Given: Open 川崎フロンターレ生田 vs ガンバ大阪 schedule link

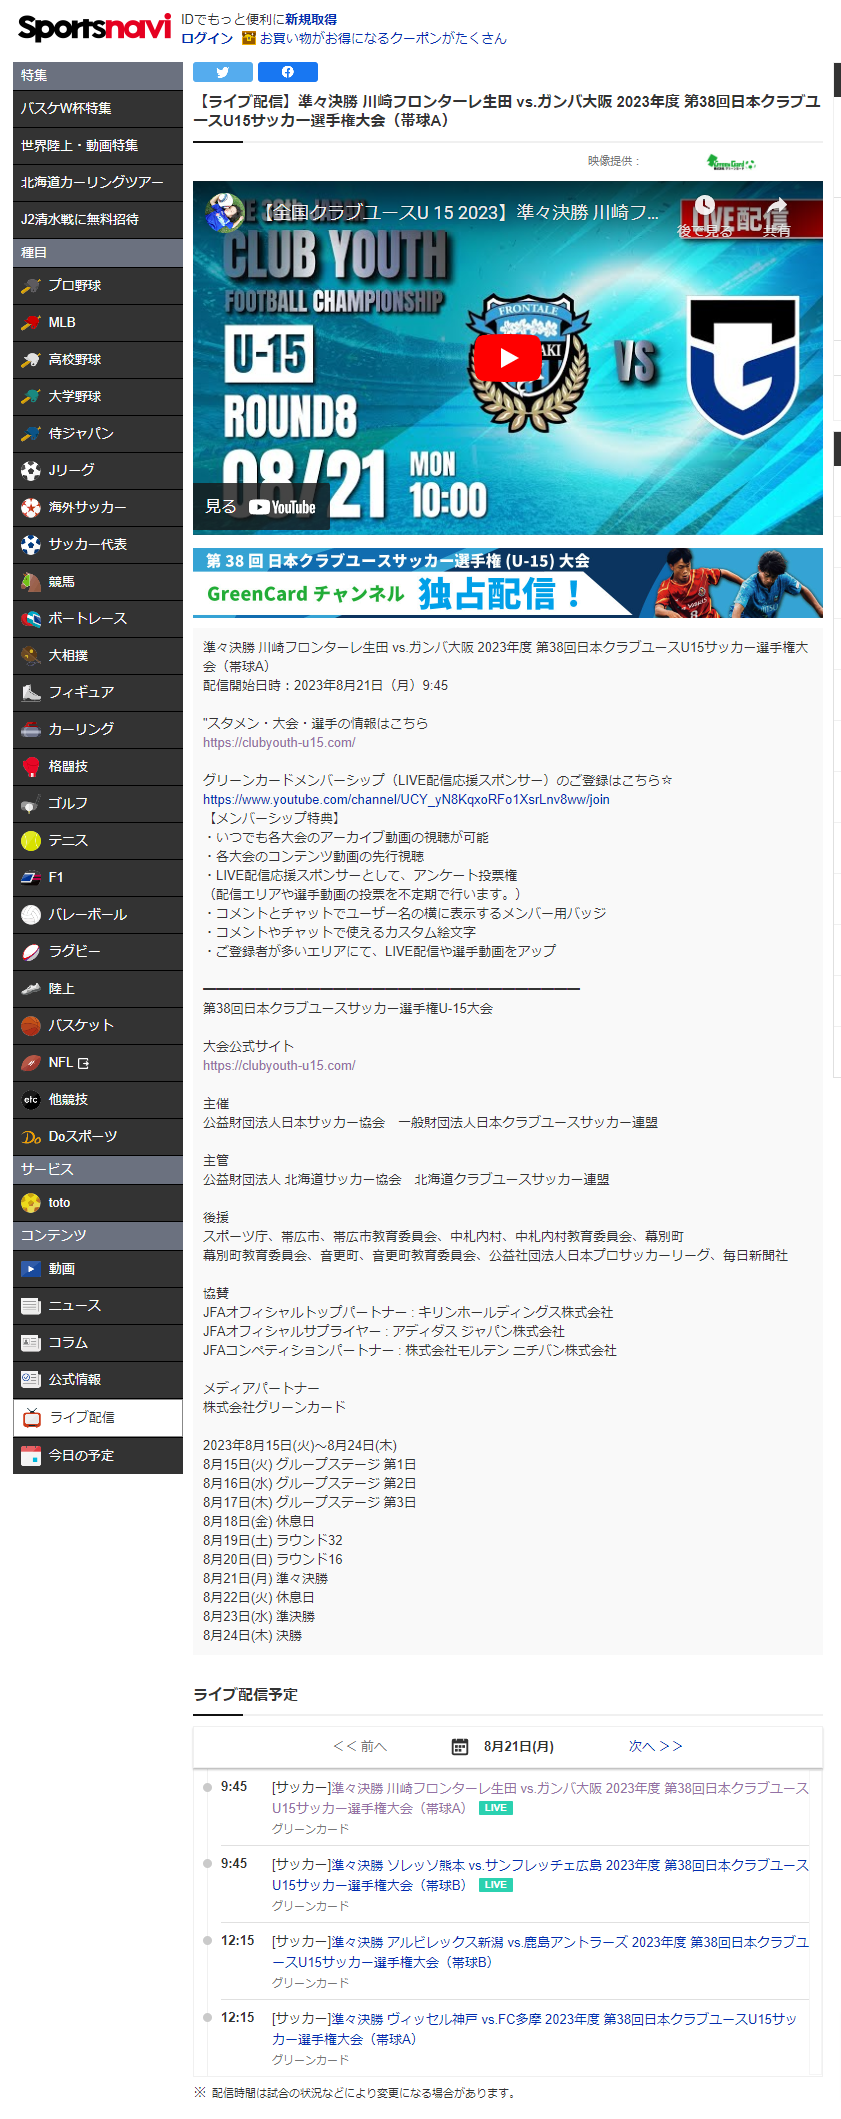Looking at the screenshot, I should [x=540, y=1798].
